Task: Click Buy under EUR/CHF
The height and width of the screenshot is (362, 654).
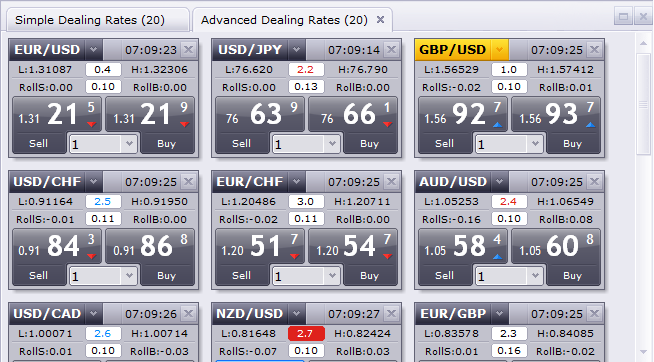Action: 369,276
